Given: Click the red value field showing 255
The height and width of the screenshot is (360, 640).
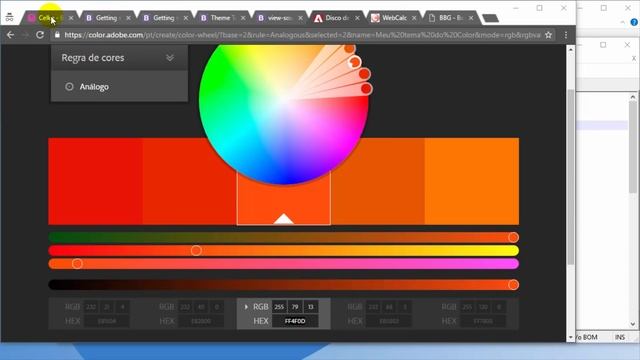Looking at the screenshot, I should click(279, 307).
